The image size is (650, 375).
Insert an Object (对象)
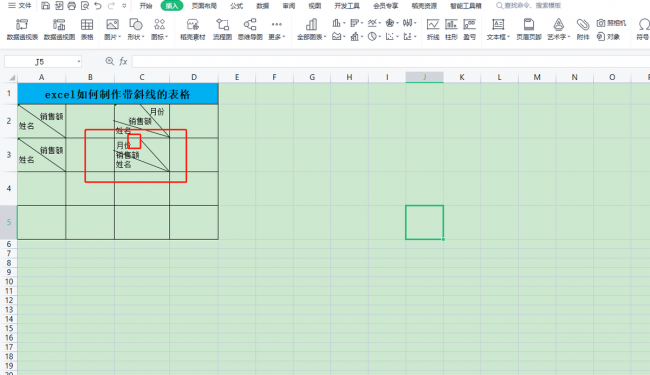608,37
